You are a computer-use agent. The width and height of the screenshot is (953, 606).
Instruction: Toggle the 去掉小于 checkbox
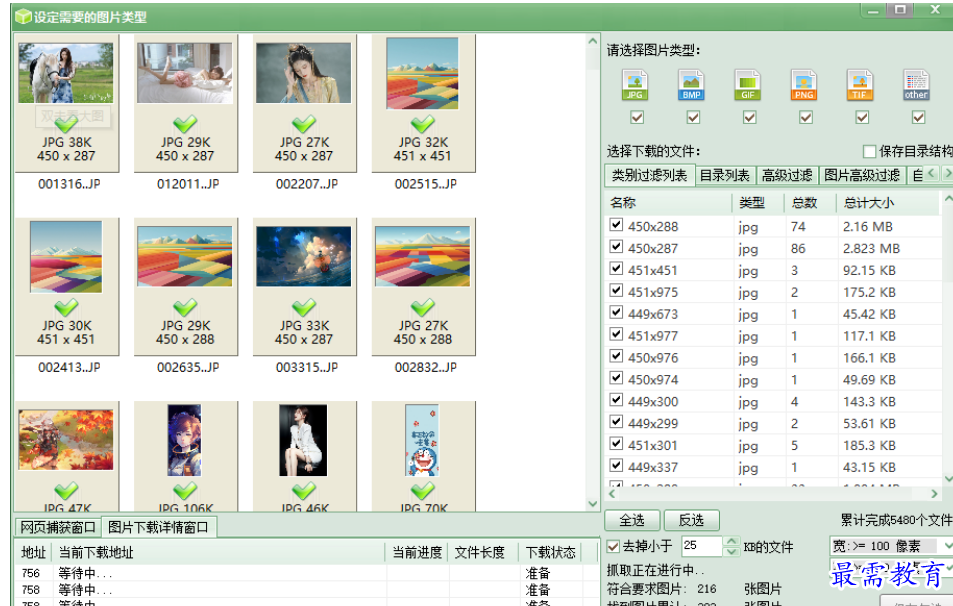coord(614,547)
